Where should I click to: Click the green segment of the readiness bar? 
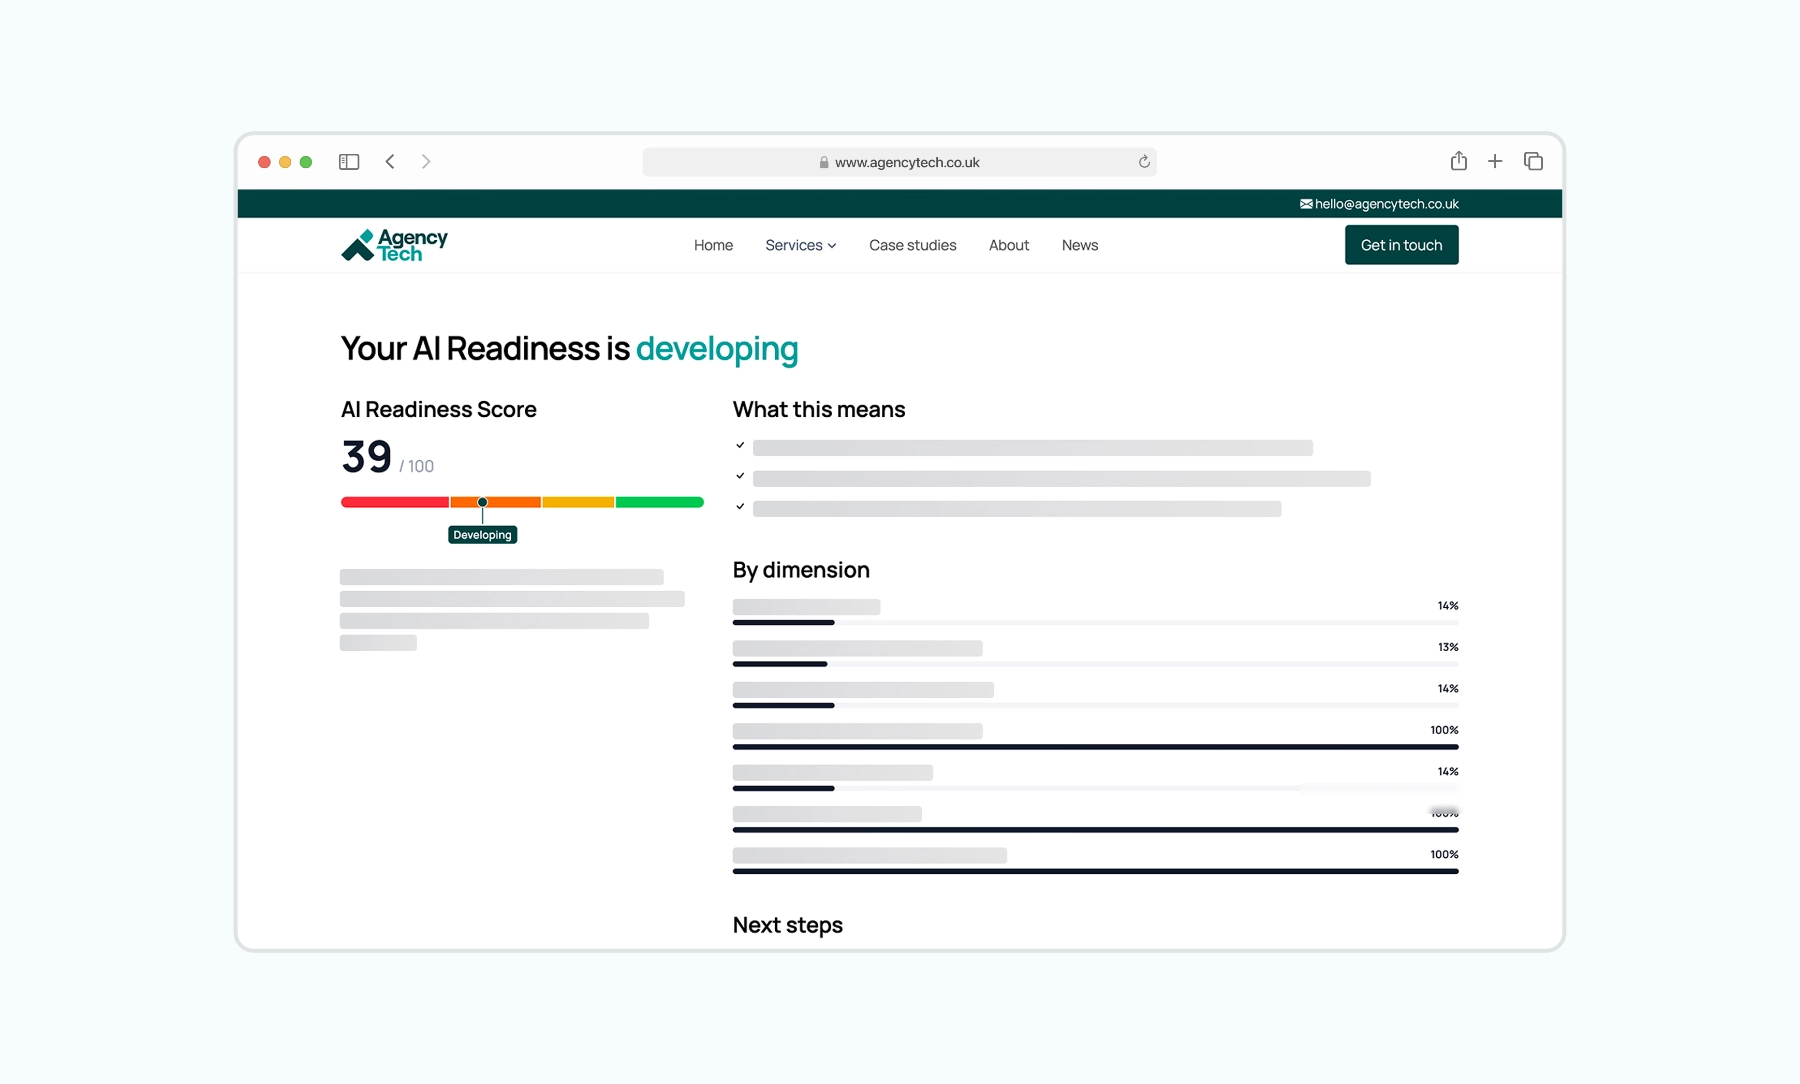(x=659, y=502)
